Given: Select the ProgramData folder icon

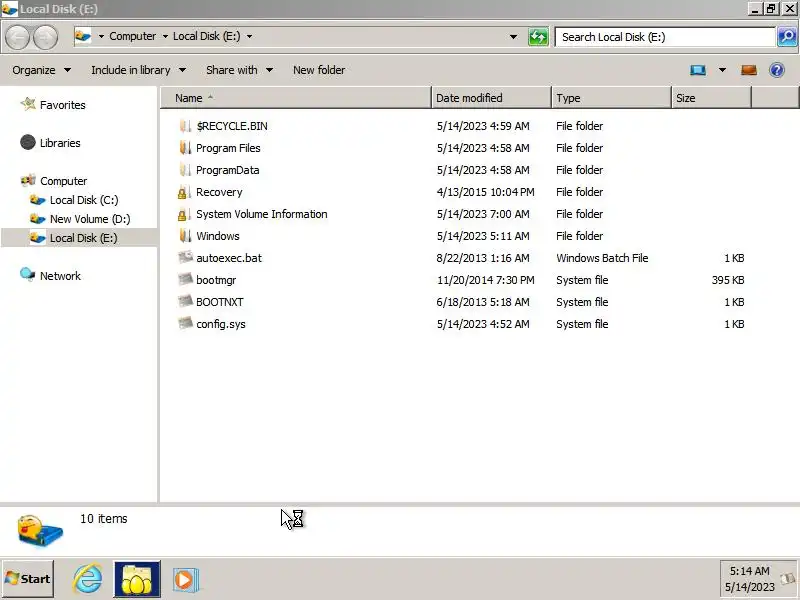Looking at the screenshot, I should (x=185, y=170).
